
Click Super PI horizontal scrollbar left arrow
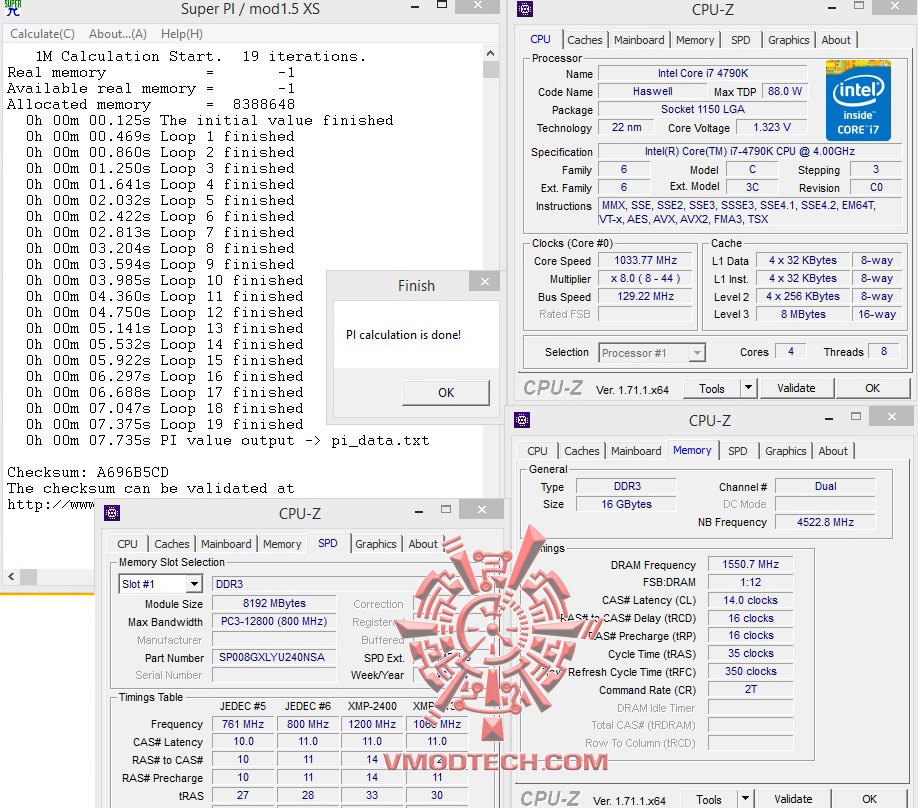[11, 577]
